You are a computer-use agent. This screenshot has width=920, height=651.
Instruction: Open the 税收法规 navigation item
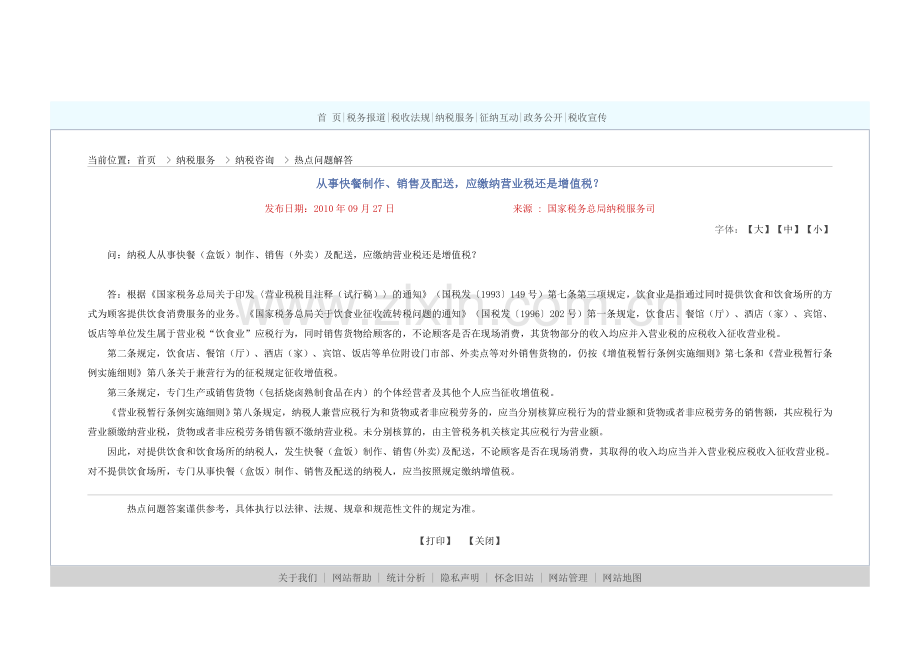tap(410, 118)
